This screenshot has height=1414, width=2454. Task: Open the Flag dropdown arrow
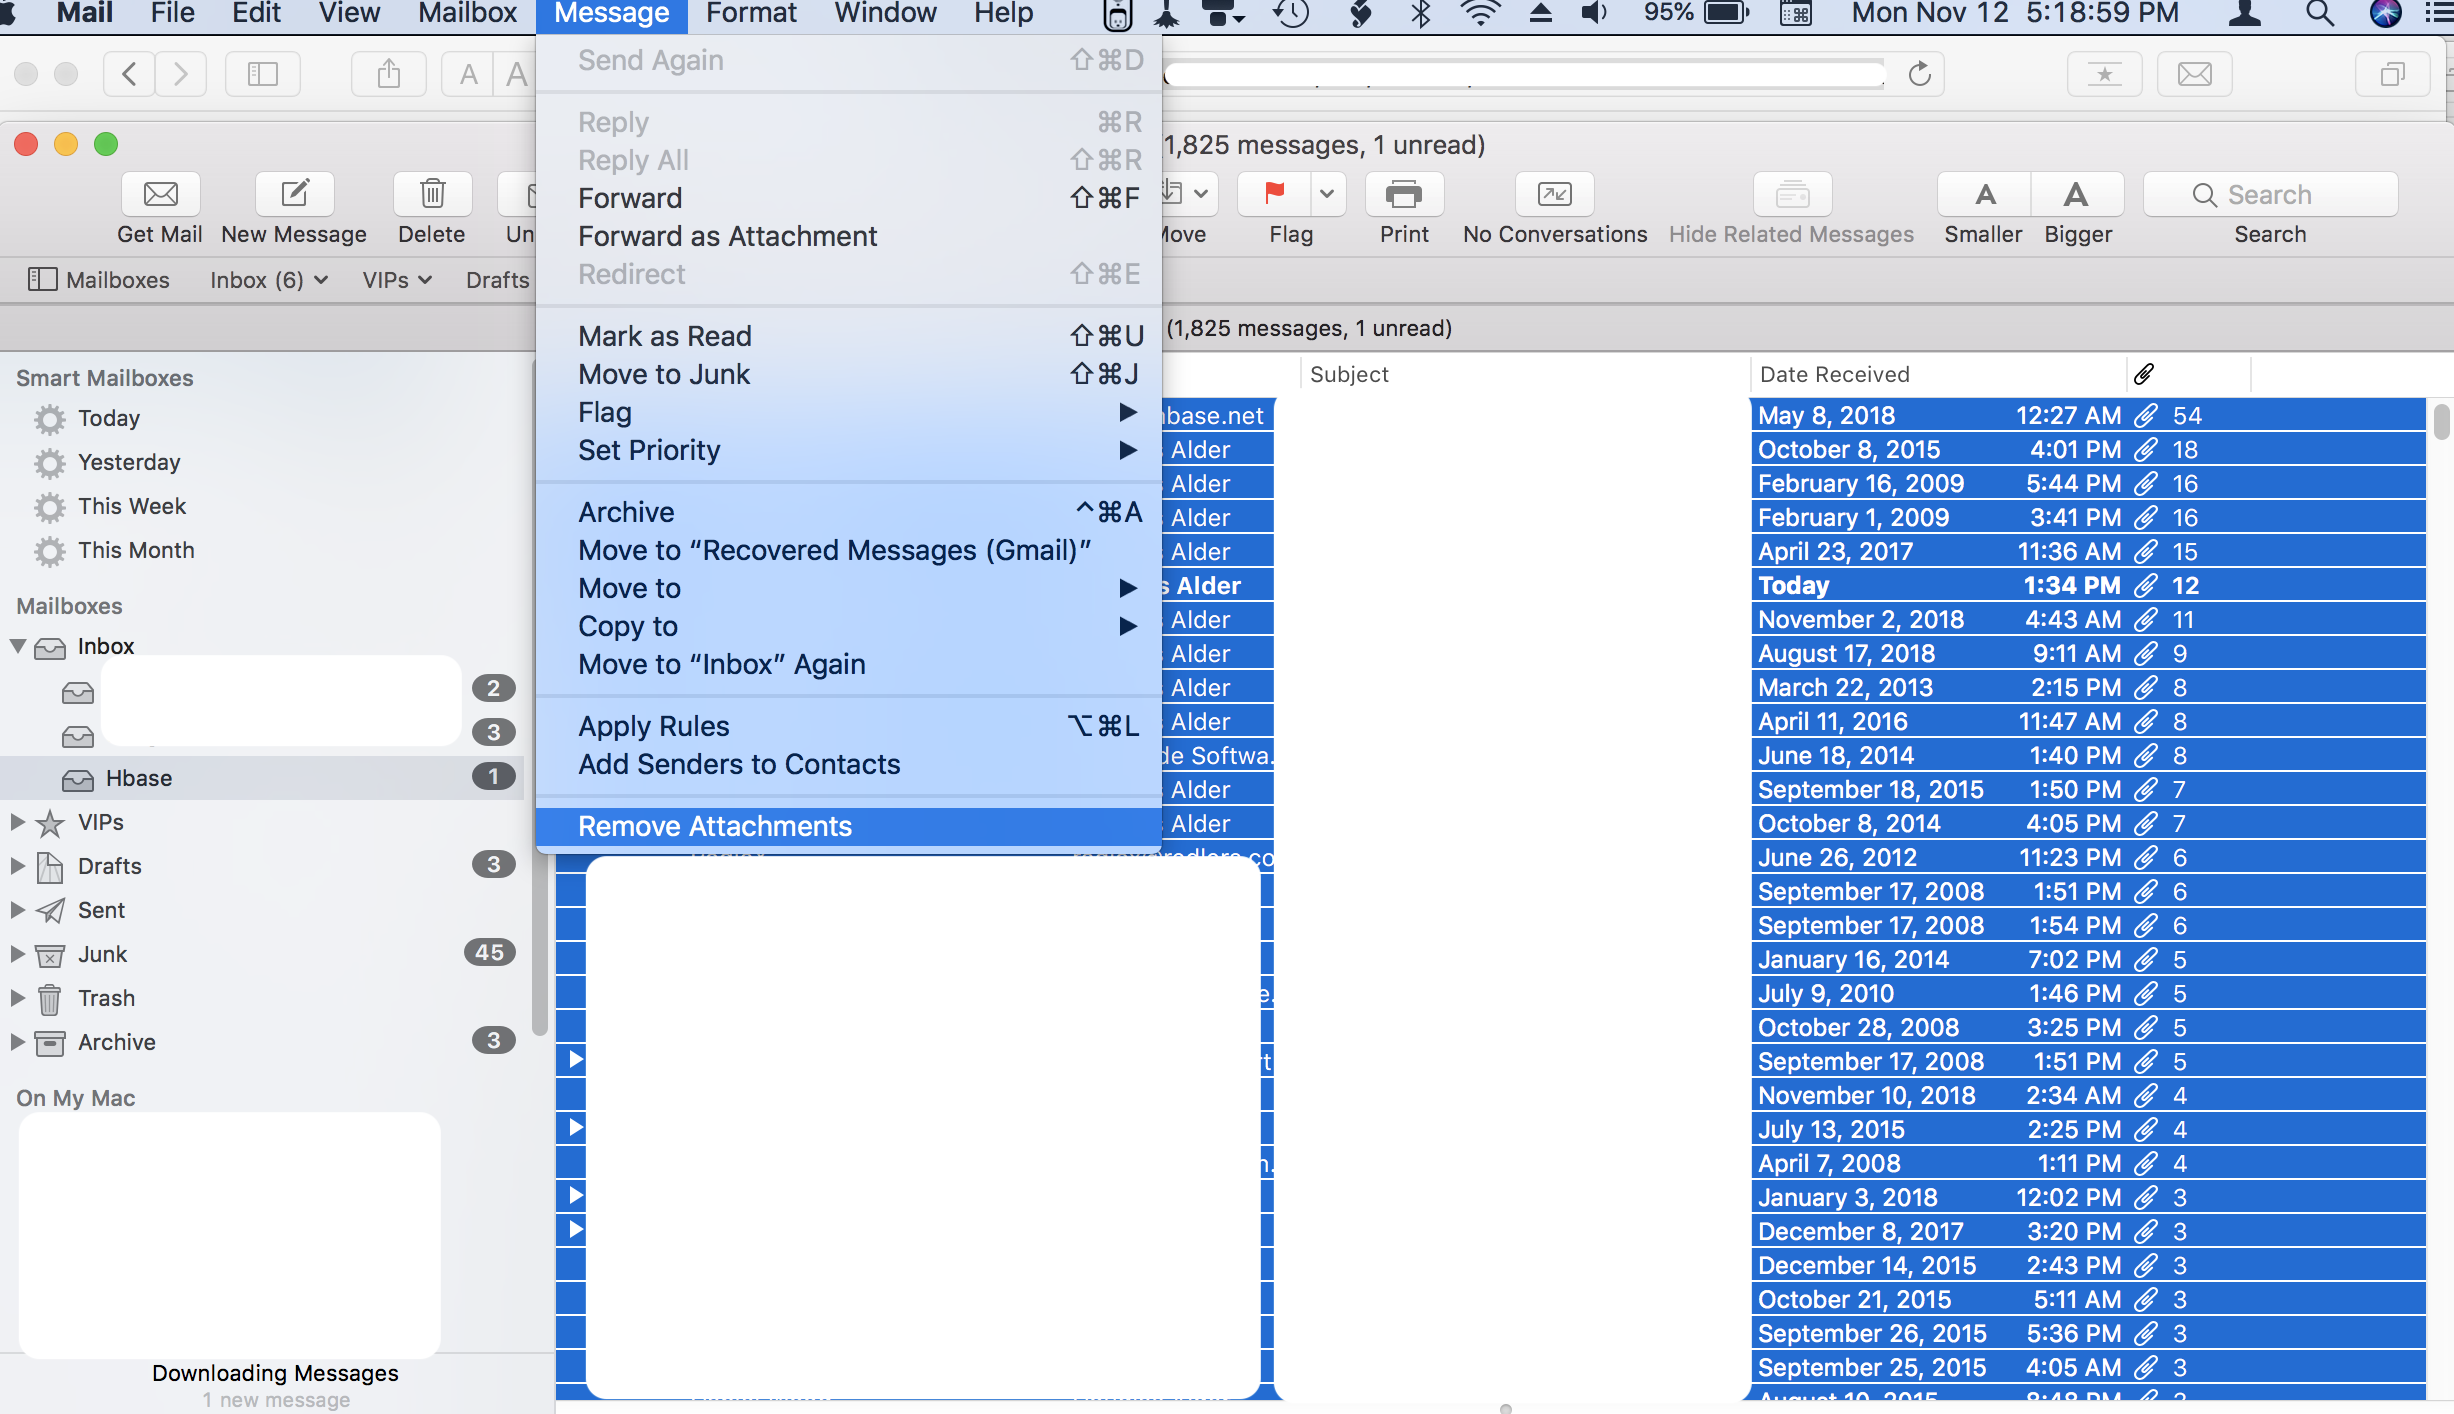tap(1328, 195)
